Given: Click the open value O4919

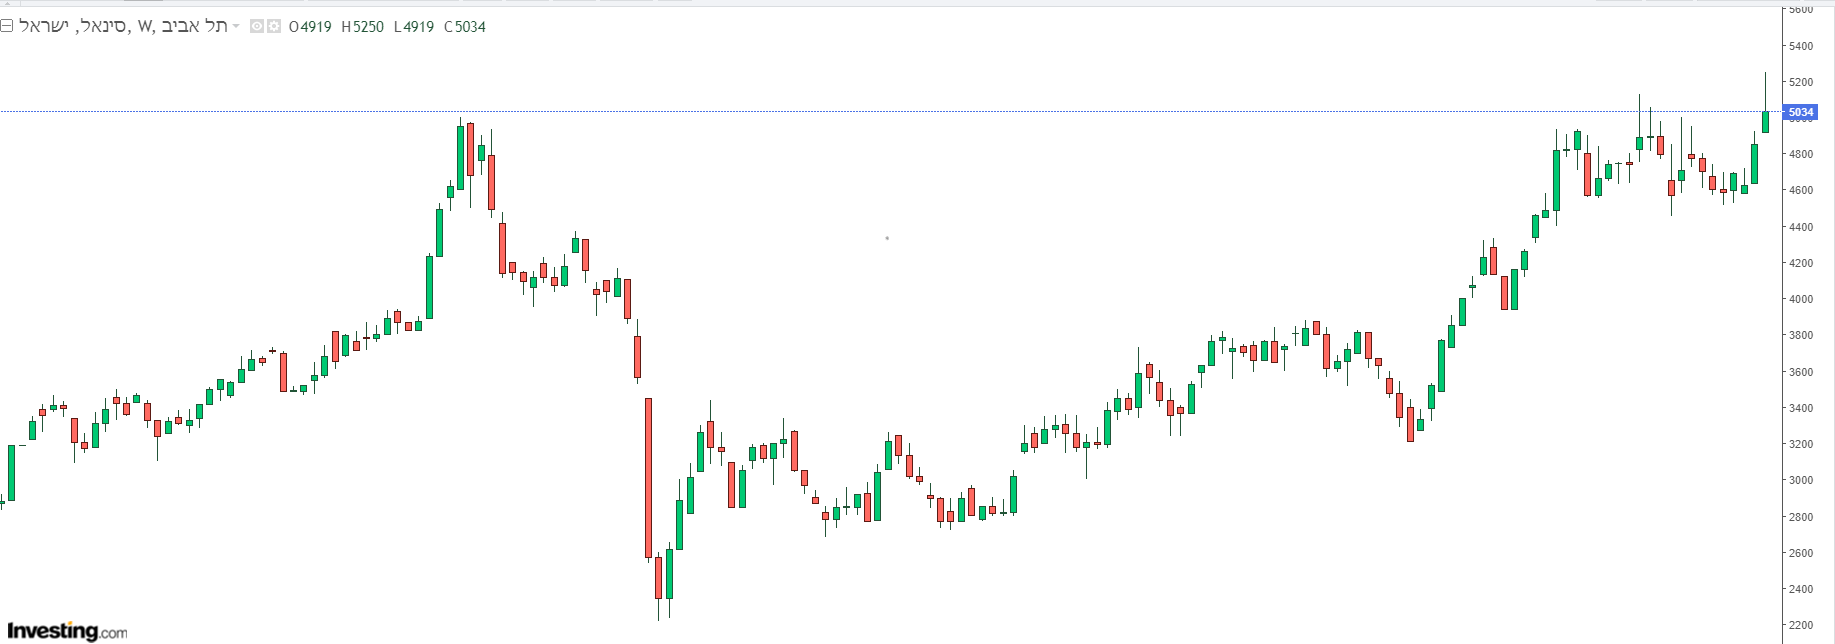Looking at the screenshot, I should tap(310, 27).
